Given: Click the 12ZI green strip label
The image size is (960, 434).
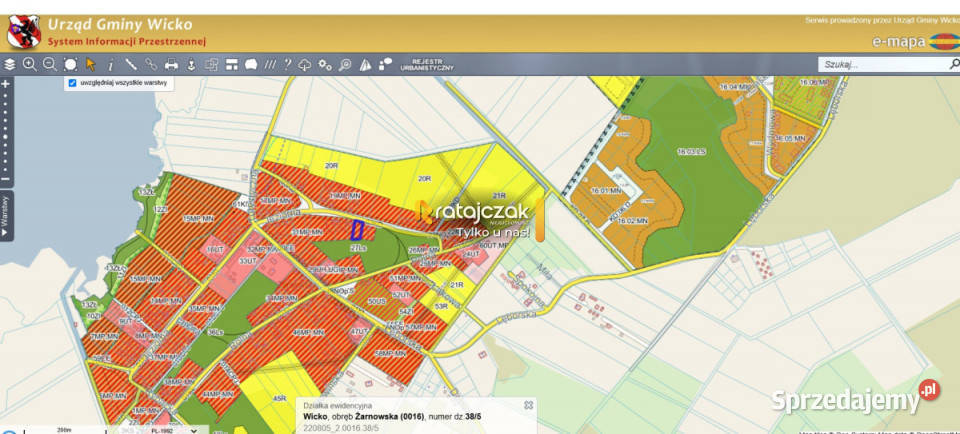Looking at the screenshot, I should point(160,209).
